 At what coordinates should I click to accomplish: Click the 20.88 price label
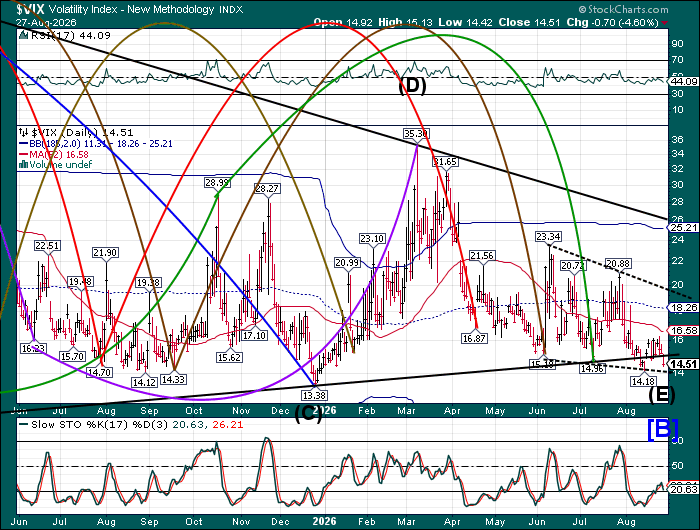click(x=618, y=263)
